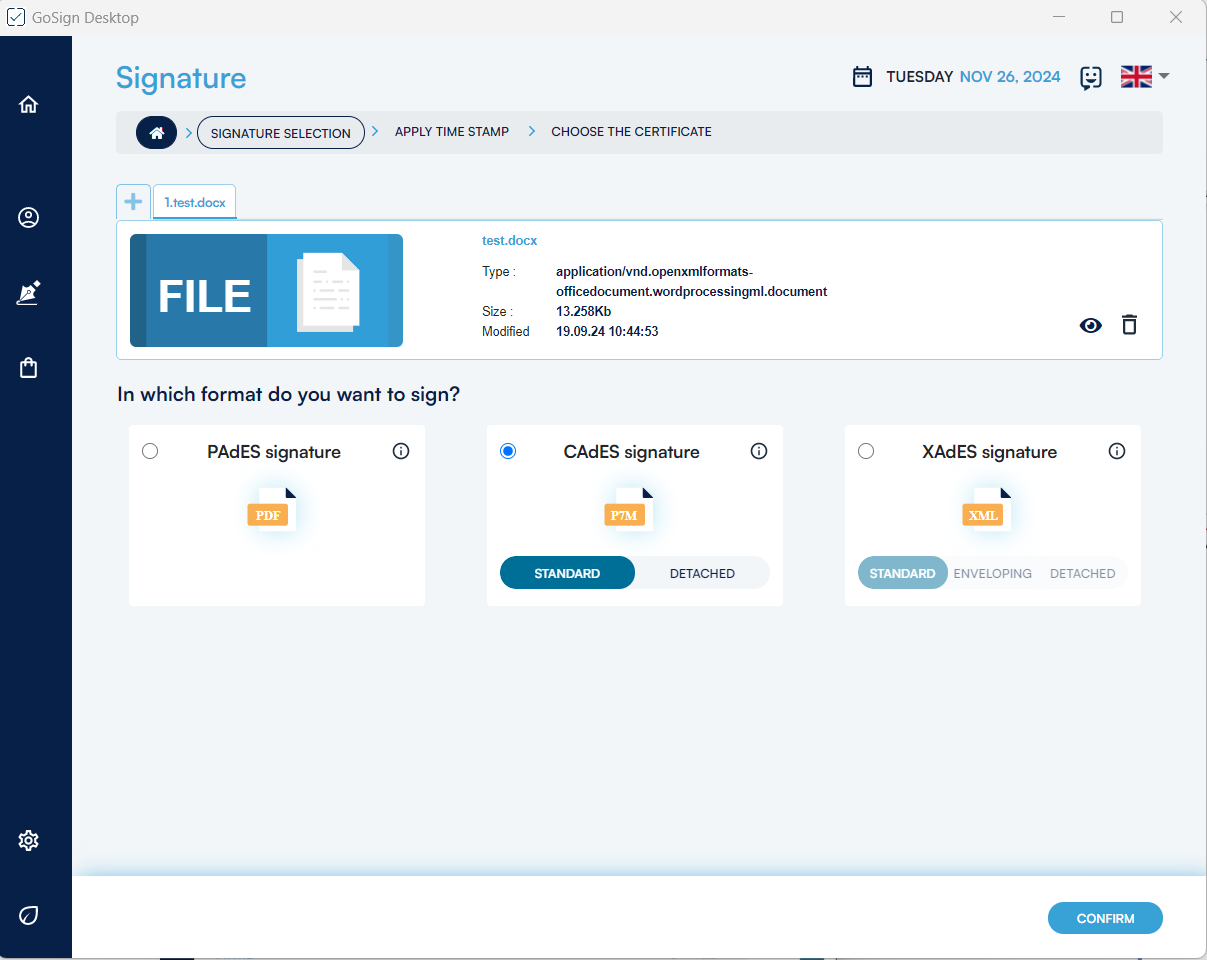Switch CAdES mode to Detached
The height and width of the screenshot is (960, 1207).
click(702, 573)
